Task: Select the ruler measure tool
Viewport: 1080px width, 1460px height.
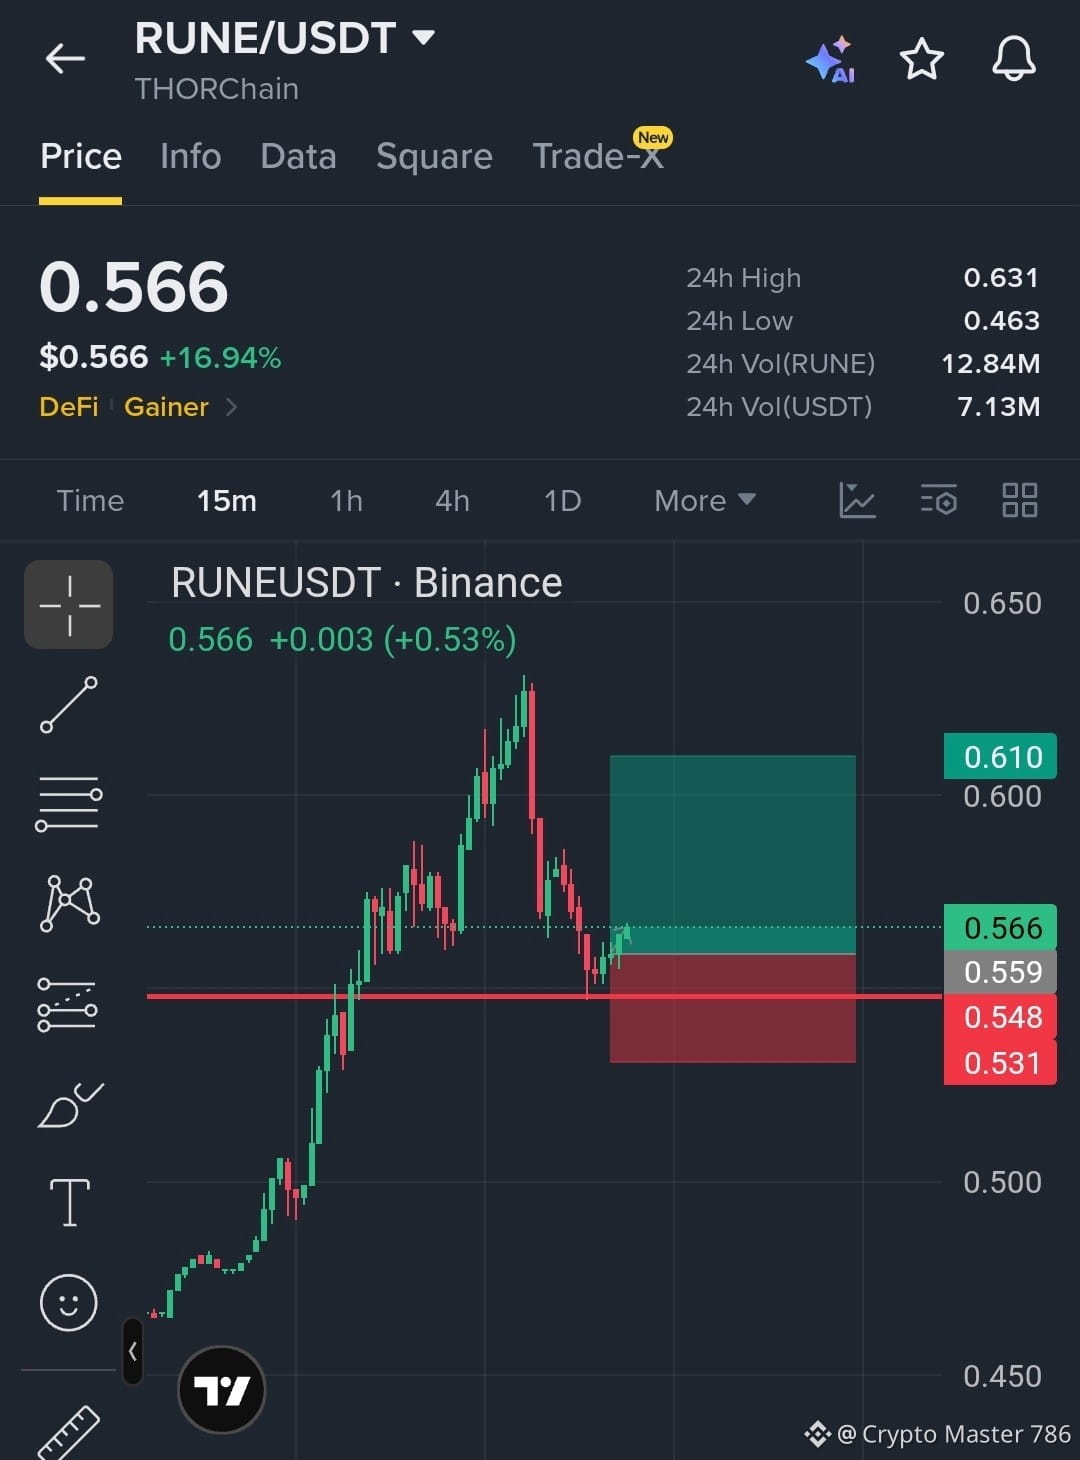Action: pyautogui.click(x=69, y=1432)
